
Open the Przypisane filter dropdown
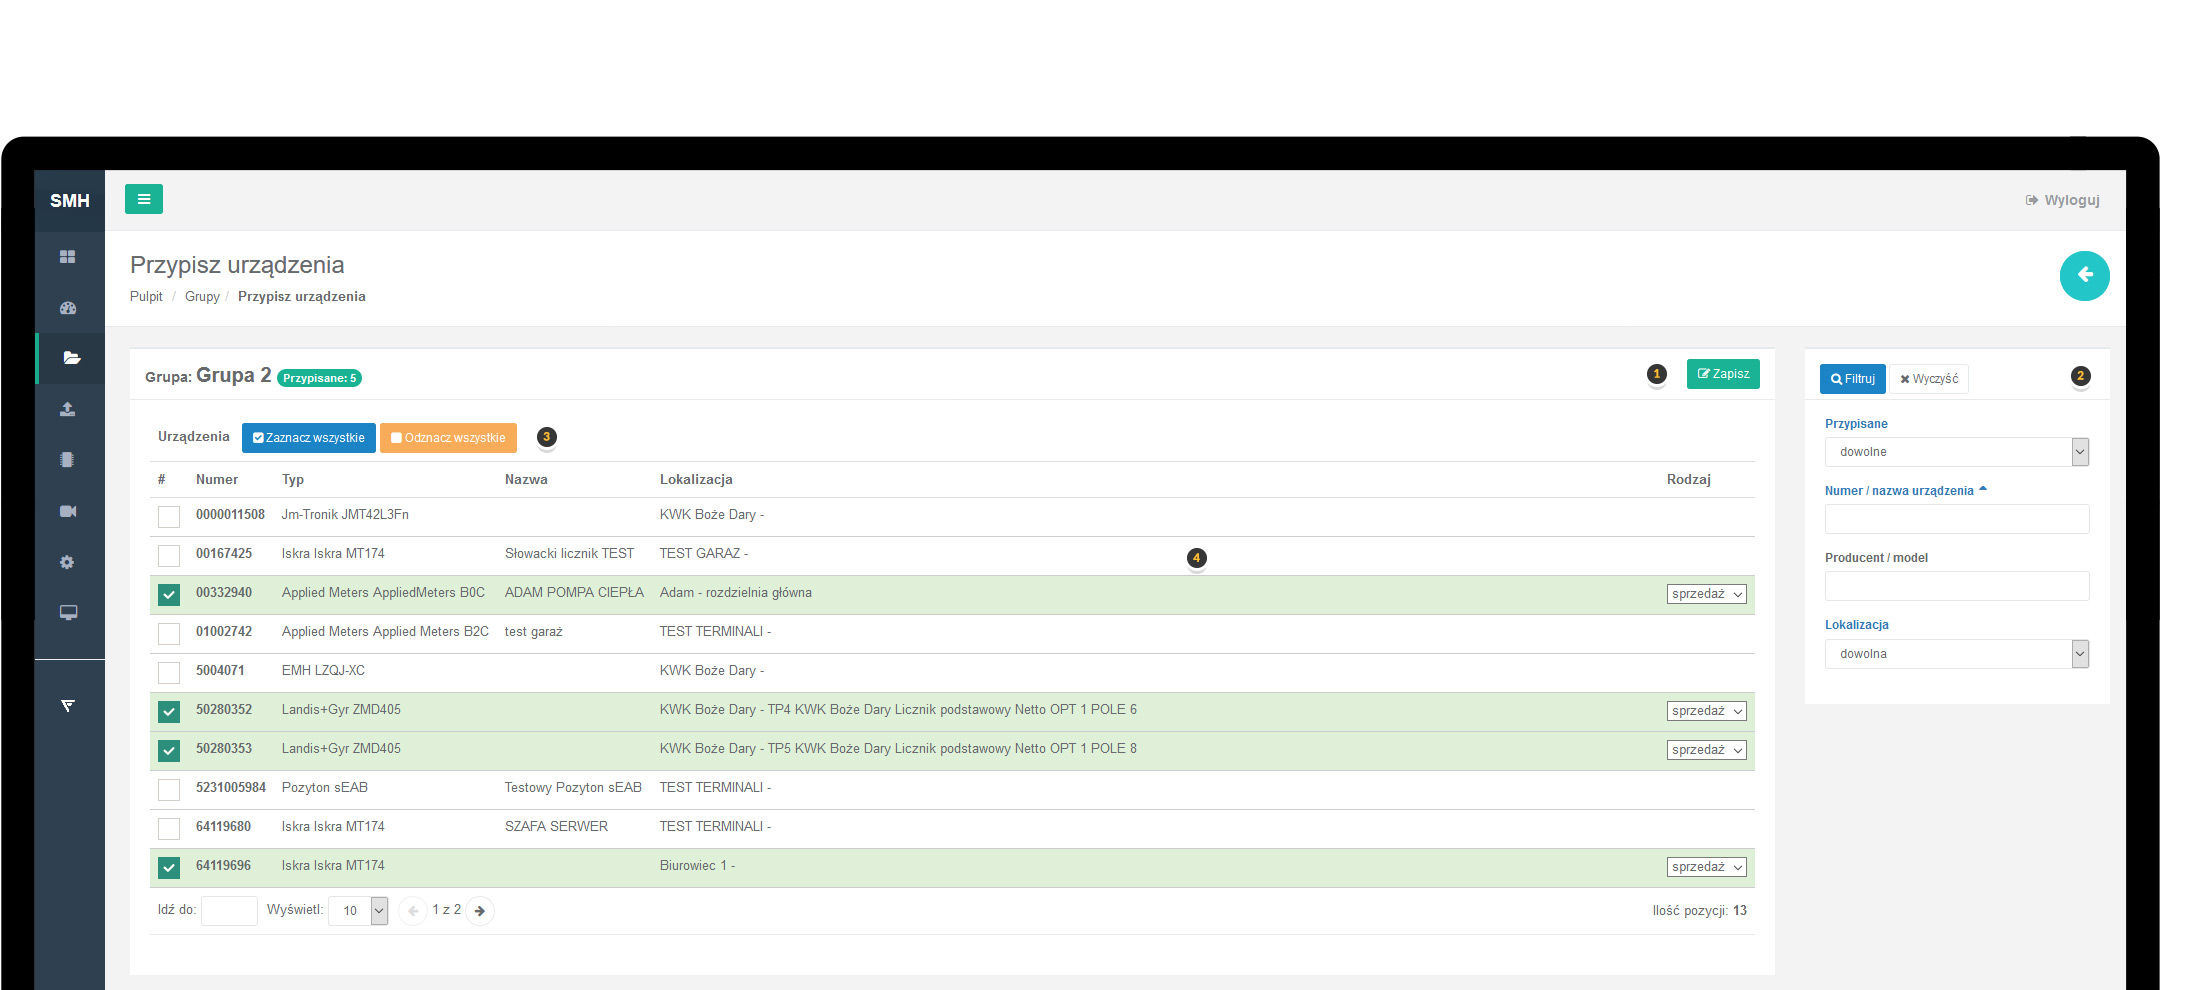1956,452
